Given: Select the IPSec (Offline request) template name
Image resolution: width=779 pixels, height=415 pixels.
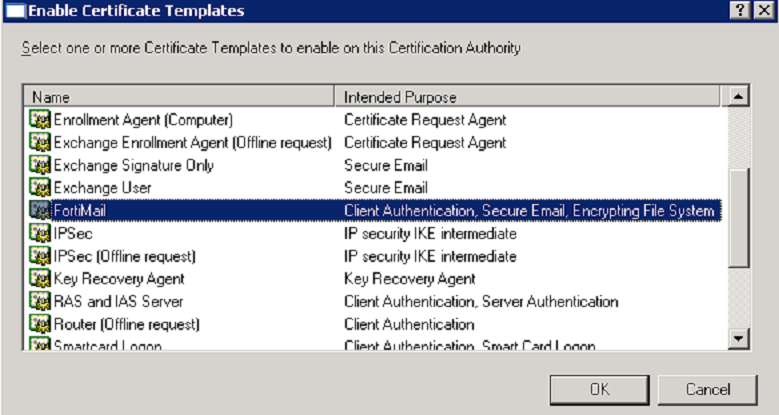Looking at the screenshot, I should click(x=124, y=256).
